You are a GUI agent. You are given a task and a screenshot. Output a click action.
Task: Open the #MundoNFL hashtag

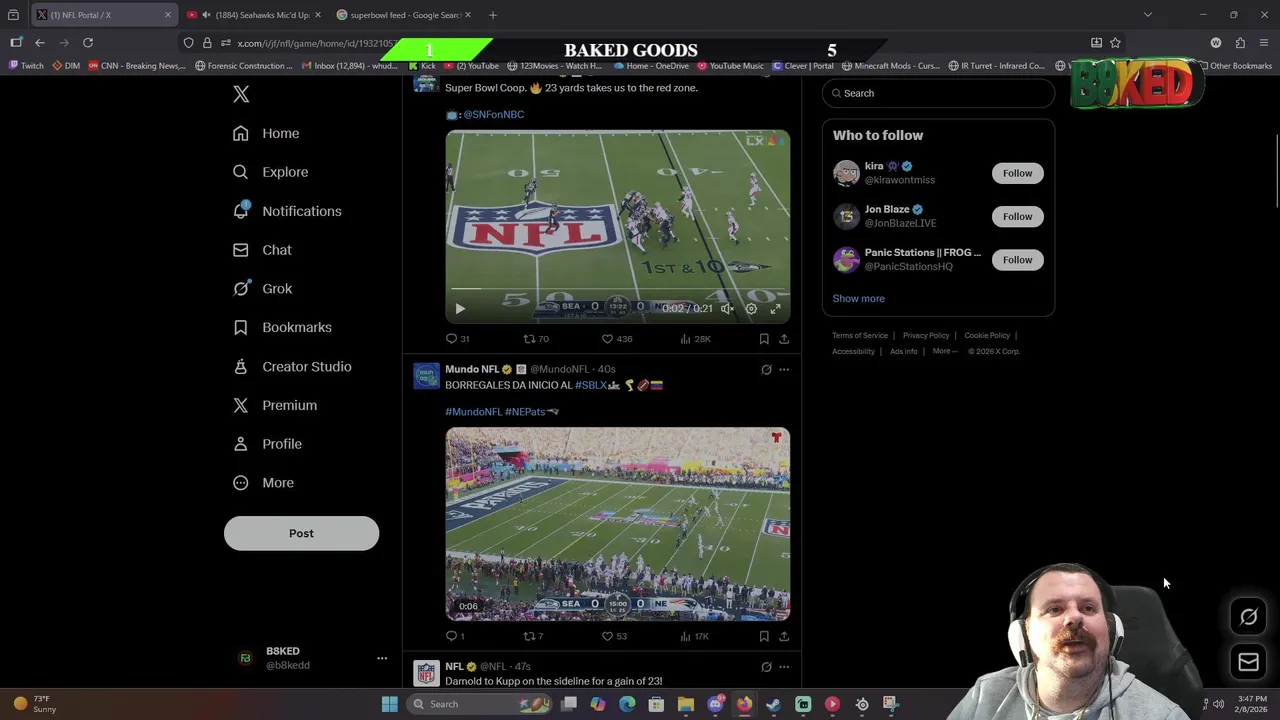click(x=473, y=412)
